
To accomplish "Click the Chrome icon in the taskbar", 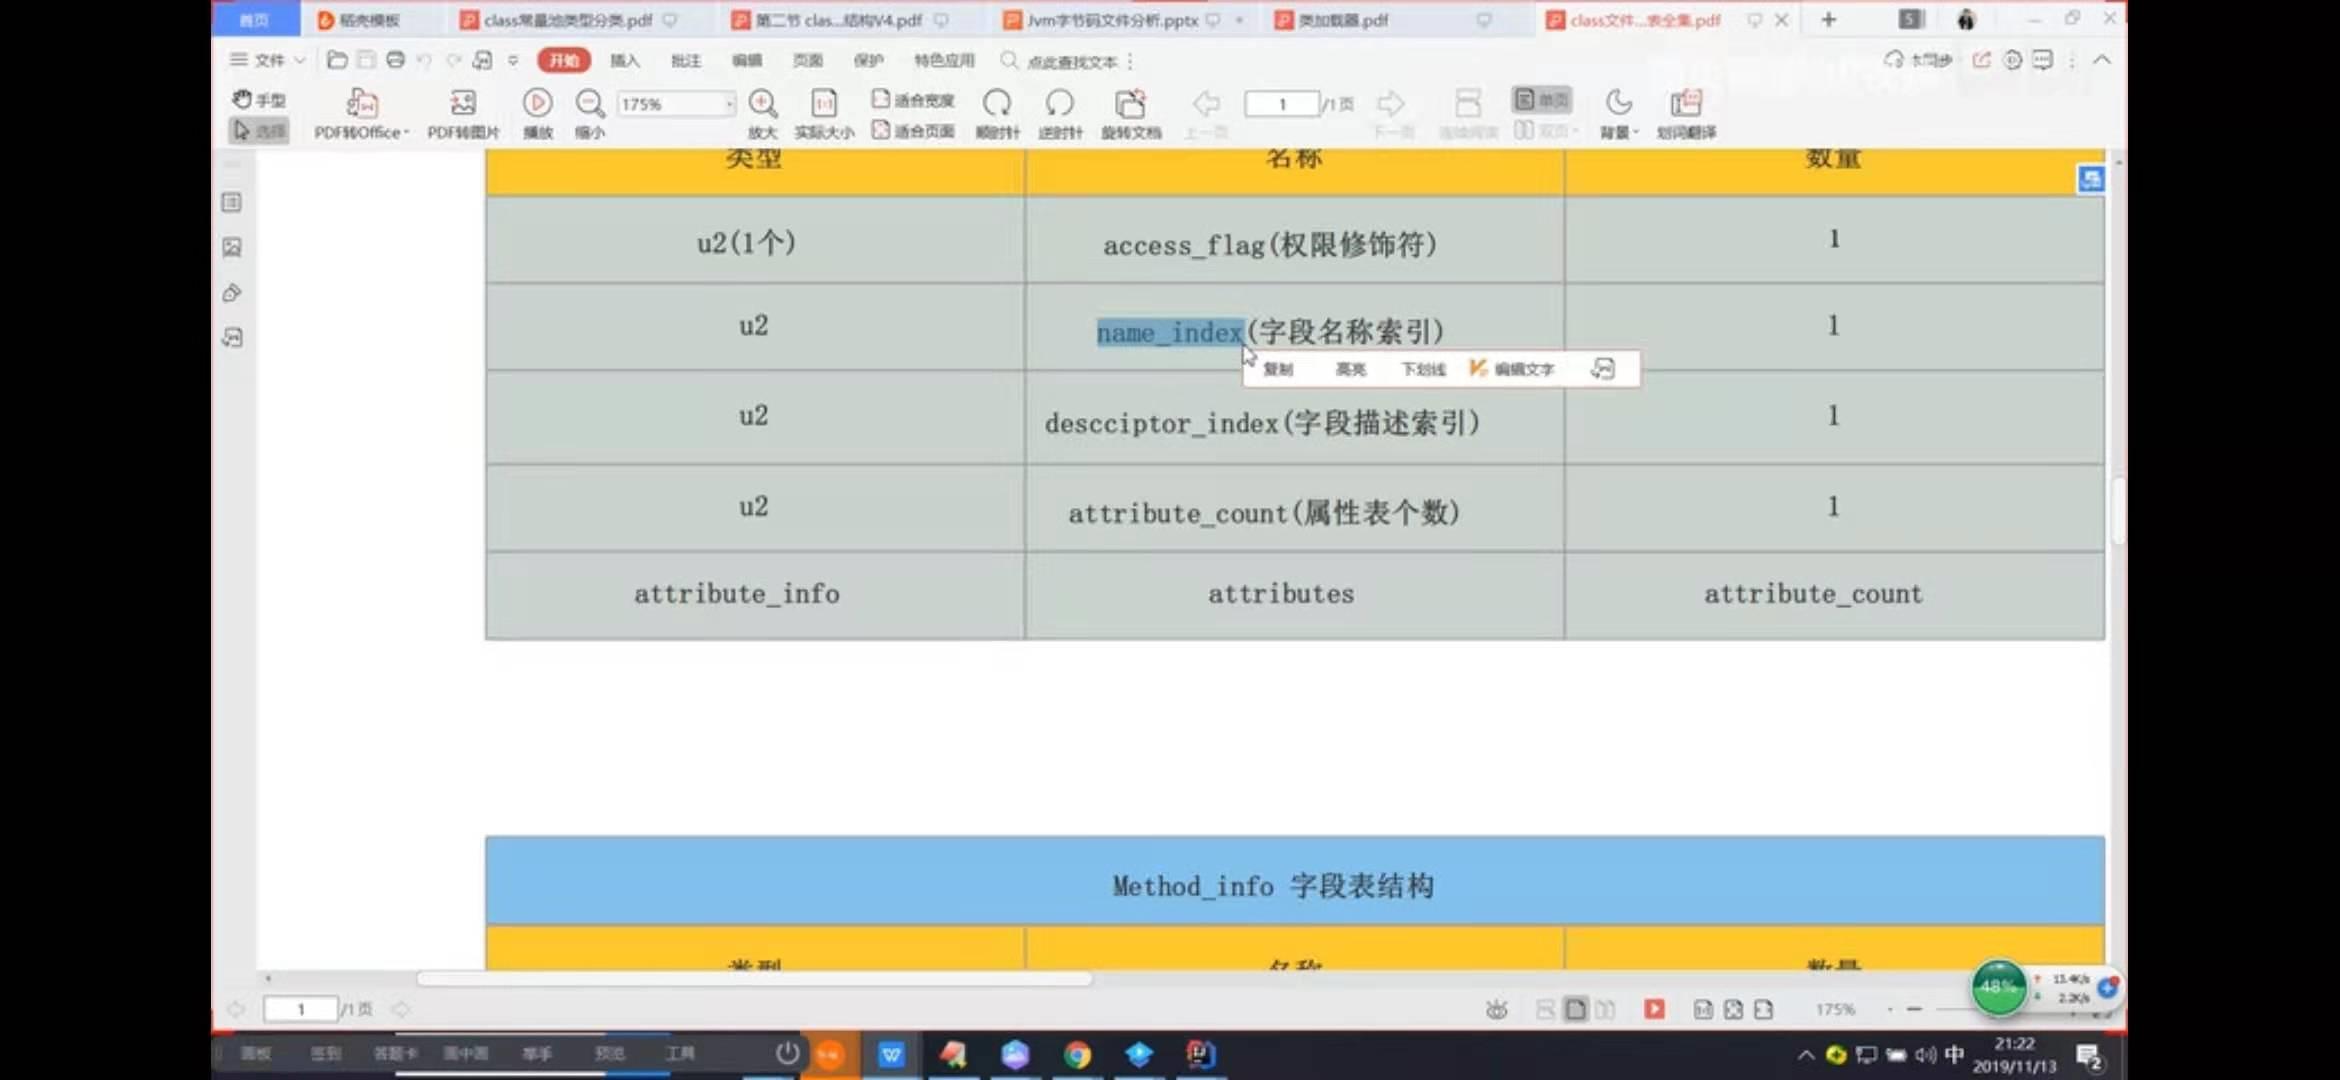I will pos(1077,1054).
